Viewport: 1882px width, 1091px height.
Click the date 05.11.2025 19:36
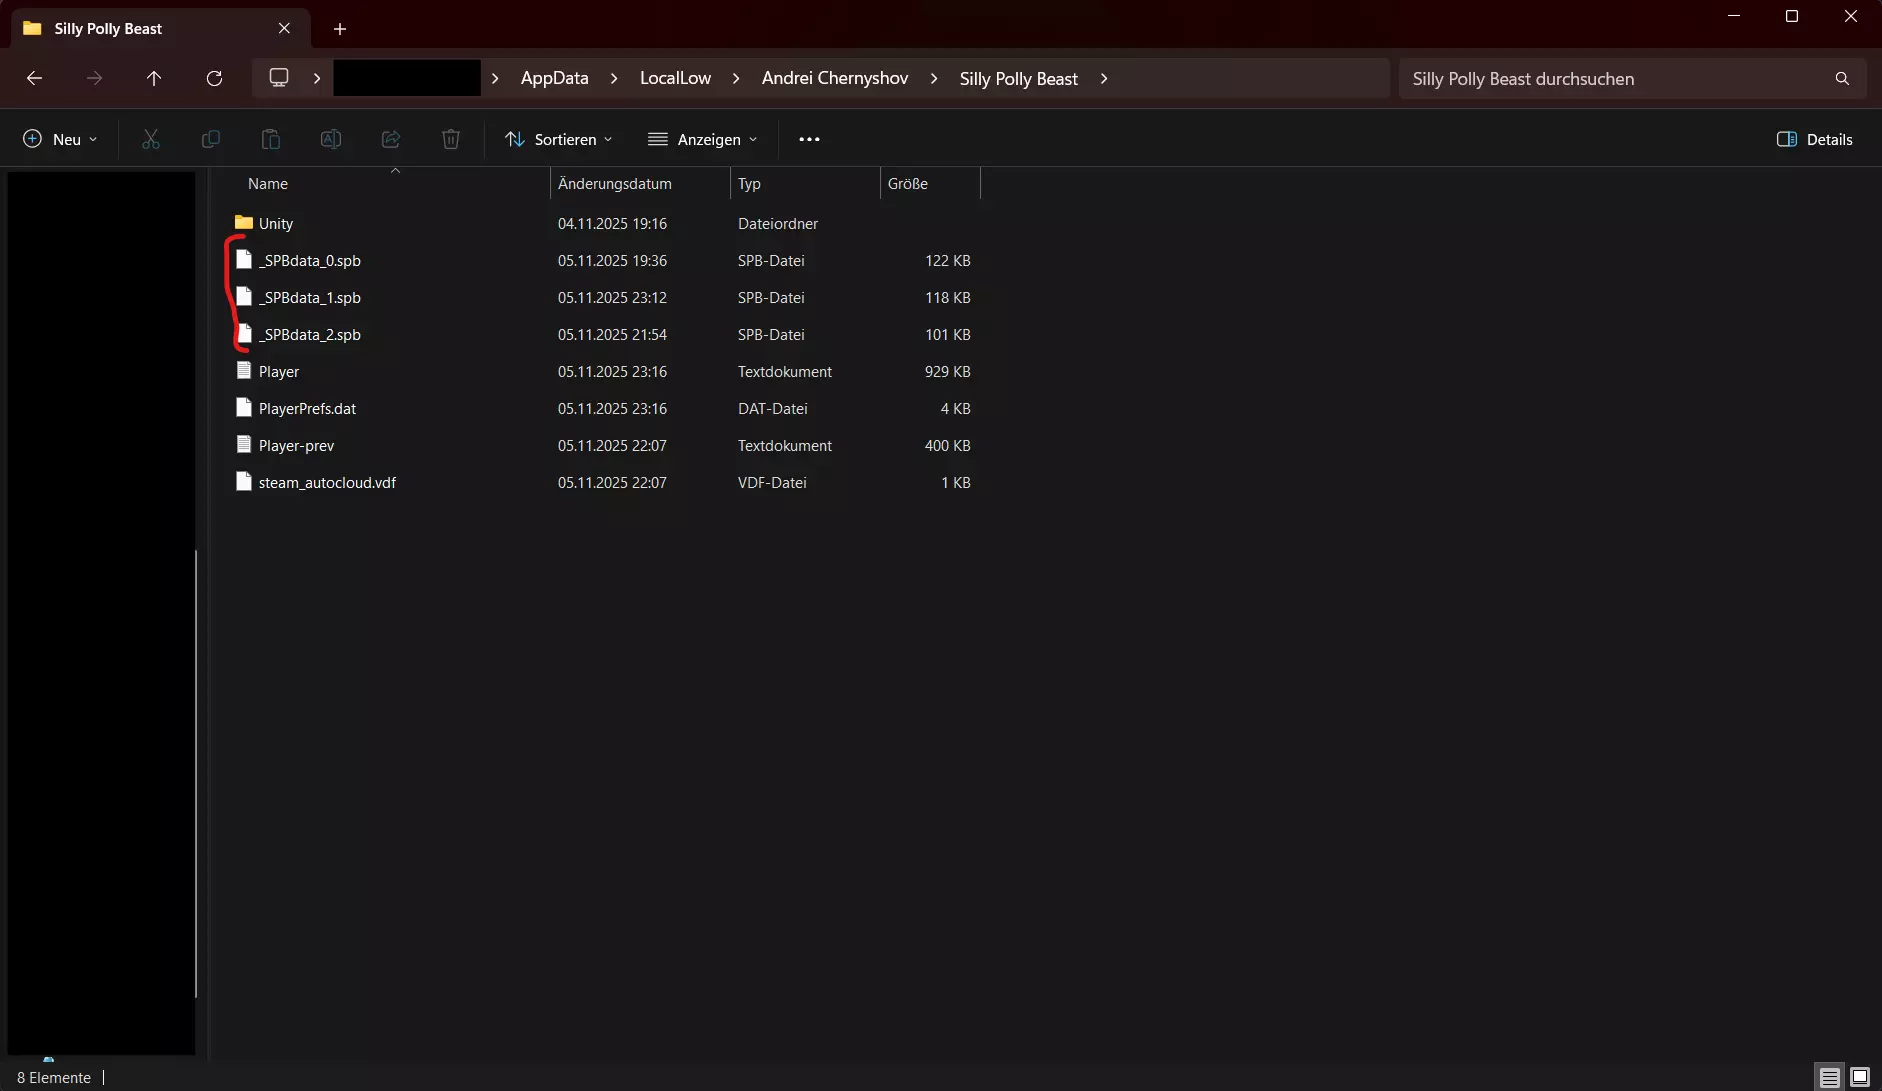point(612,260)
